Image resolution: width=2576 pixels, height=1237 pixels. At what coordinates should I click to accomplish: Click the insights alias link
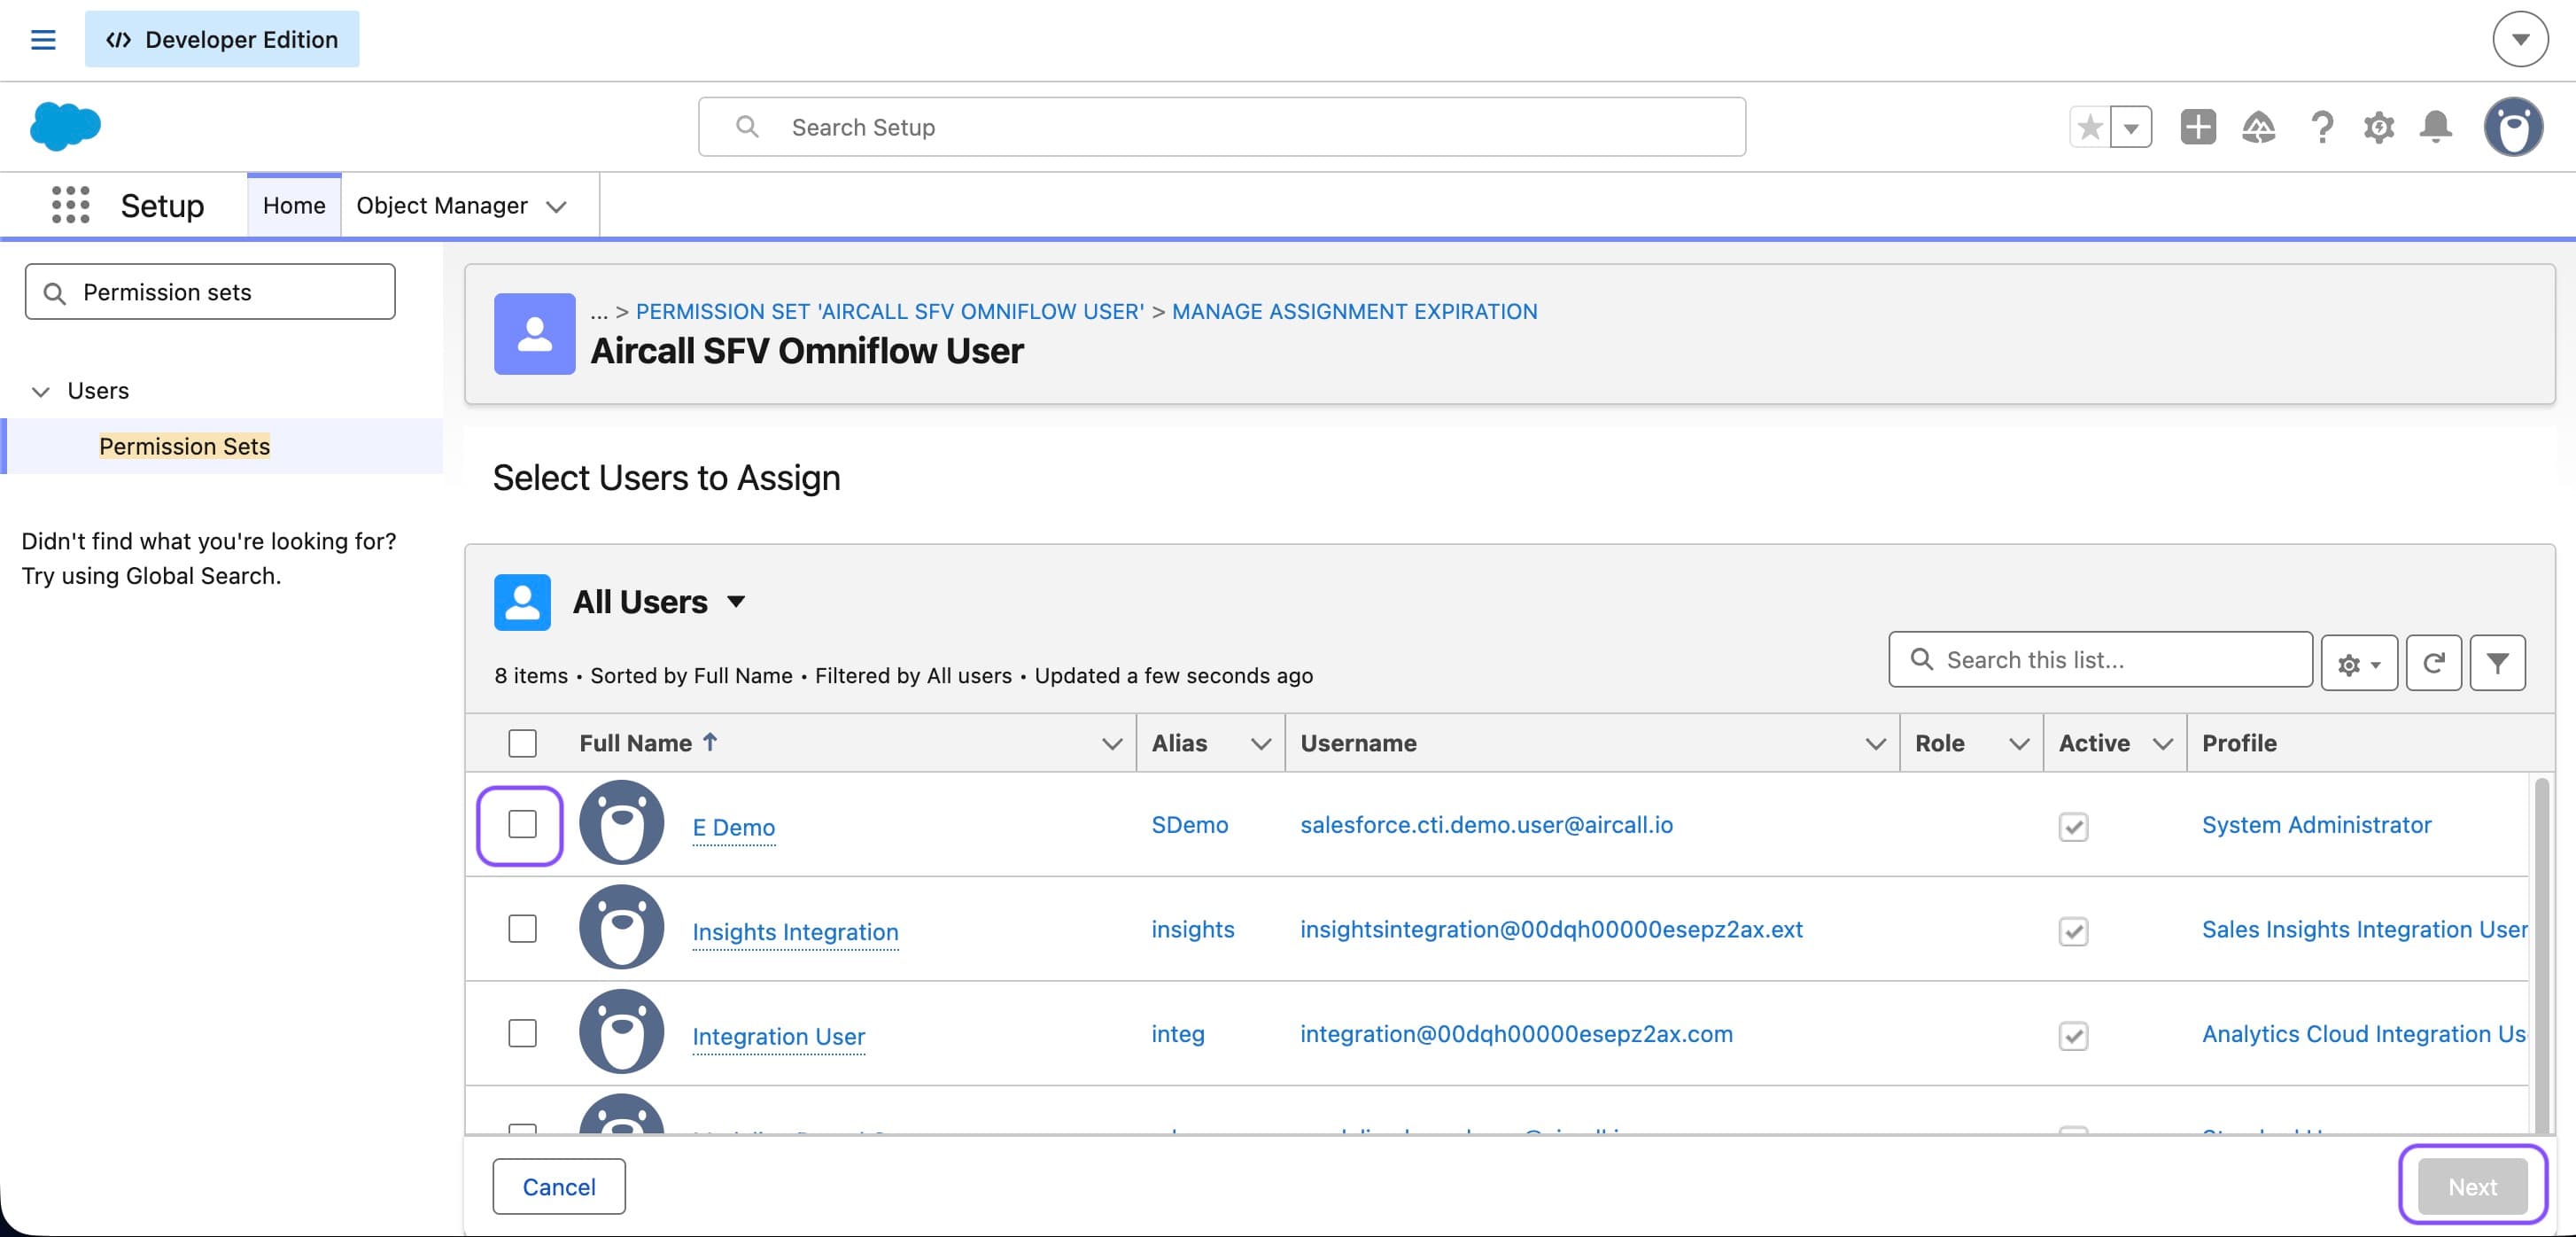[1193, 929]
